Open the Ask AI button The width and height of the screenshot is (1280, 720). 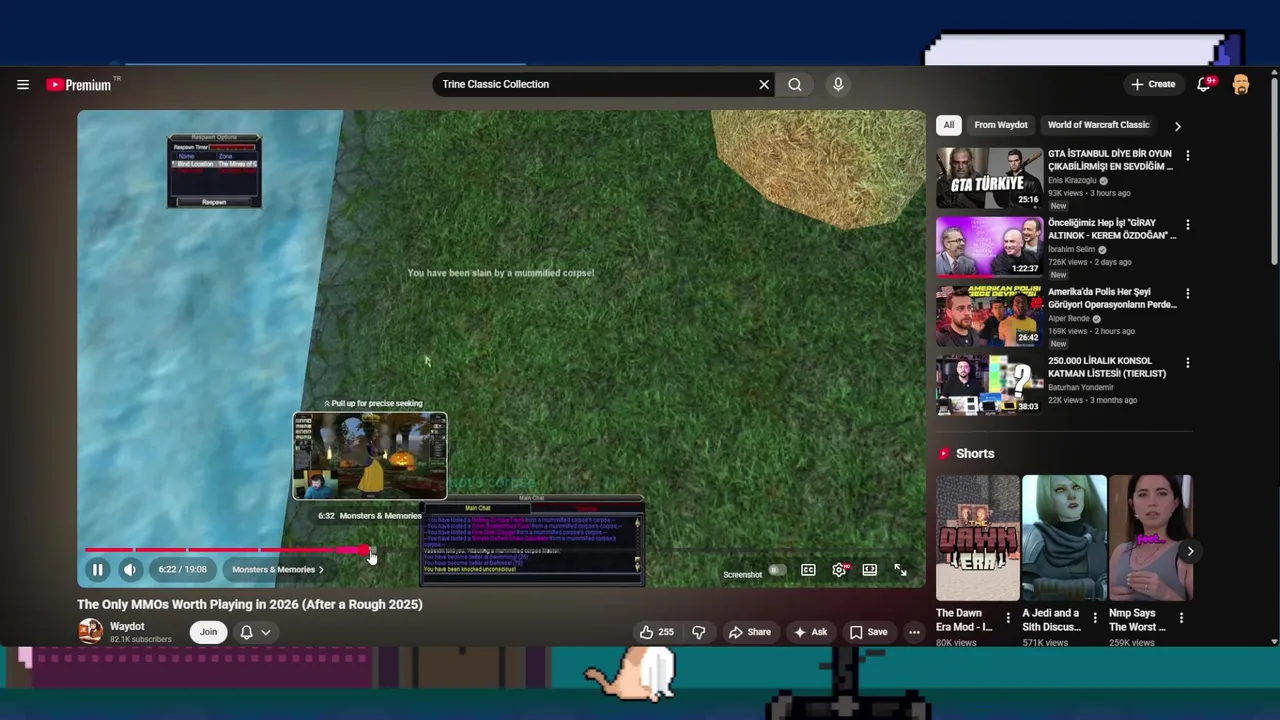(810, 632)
